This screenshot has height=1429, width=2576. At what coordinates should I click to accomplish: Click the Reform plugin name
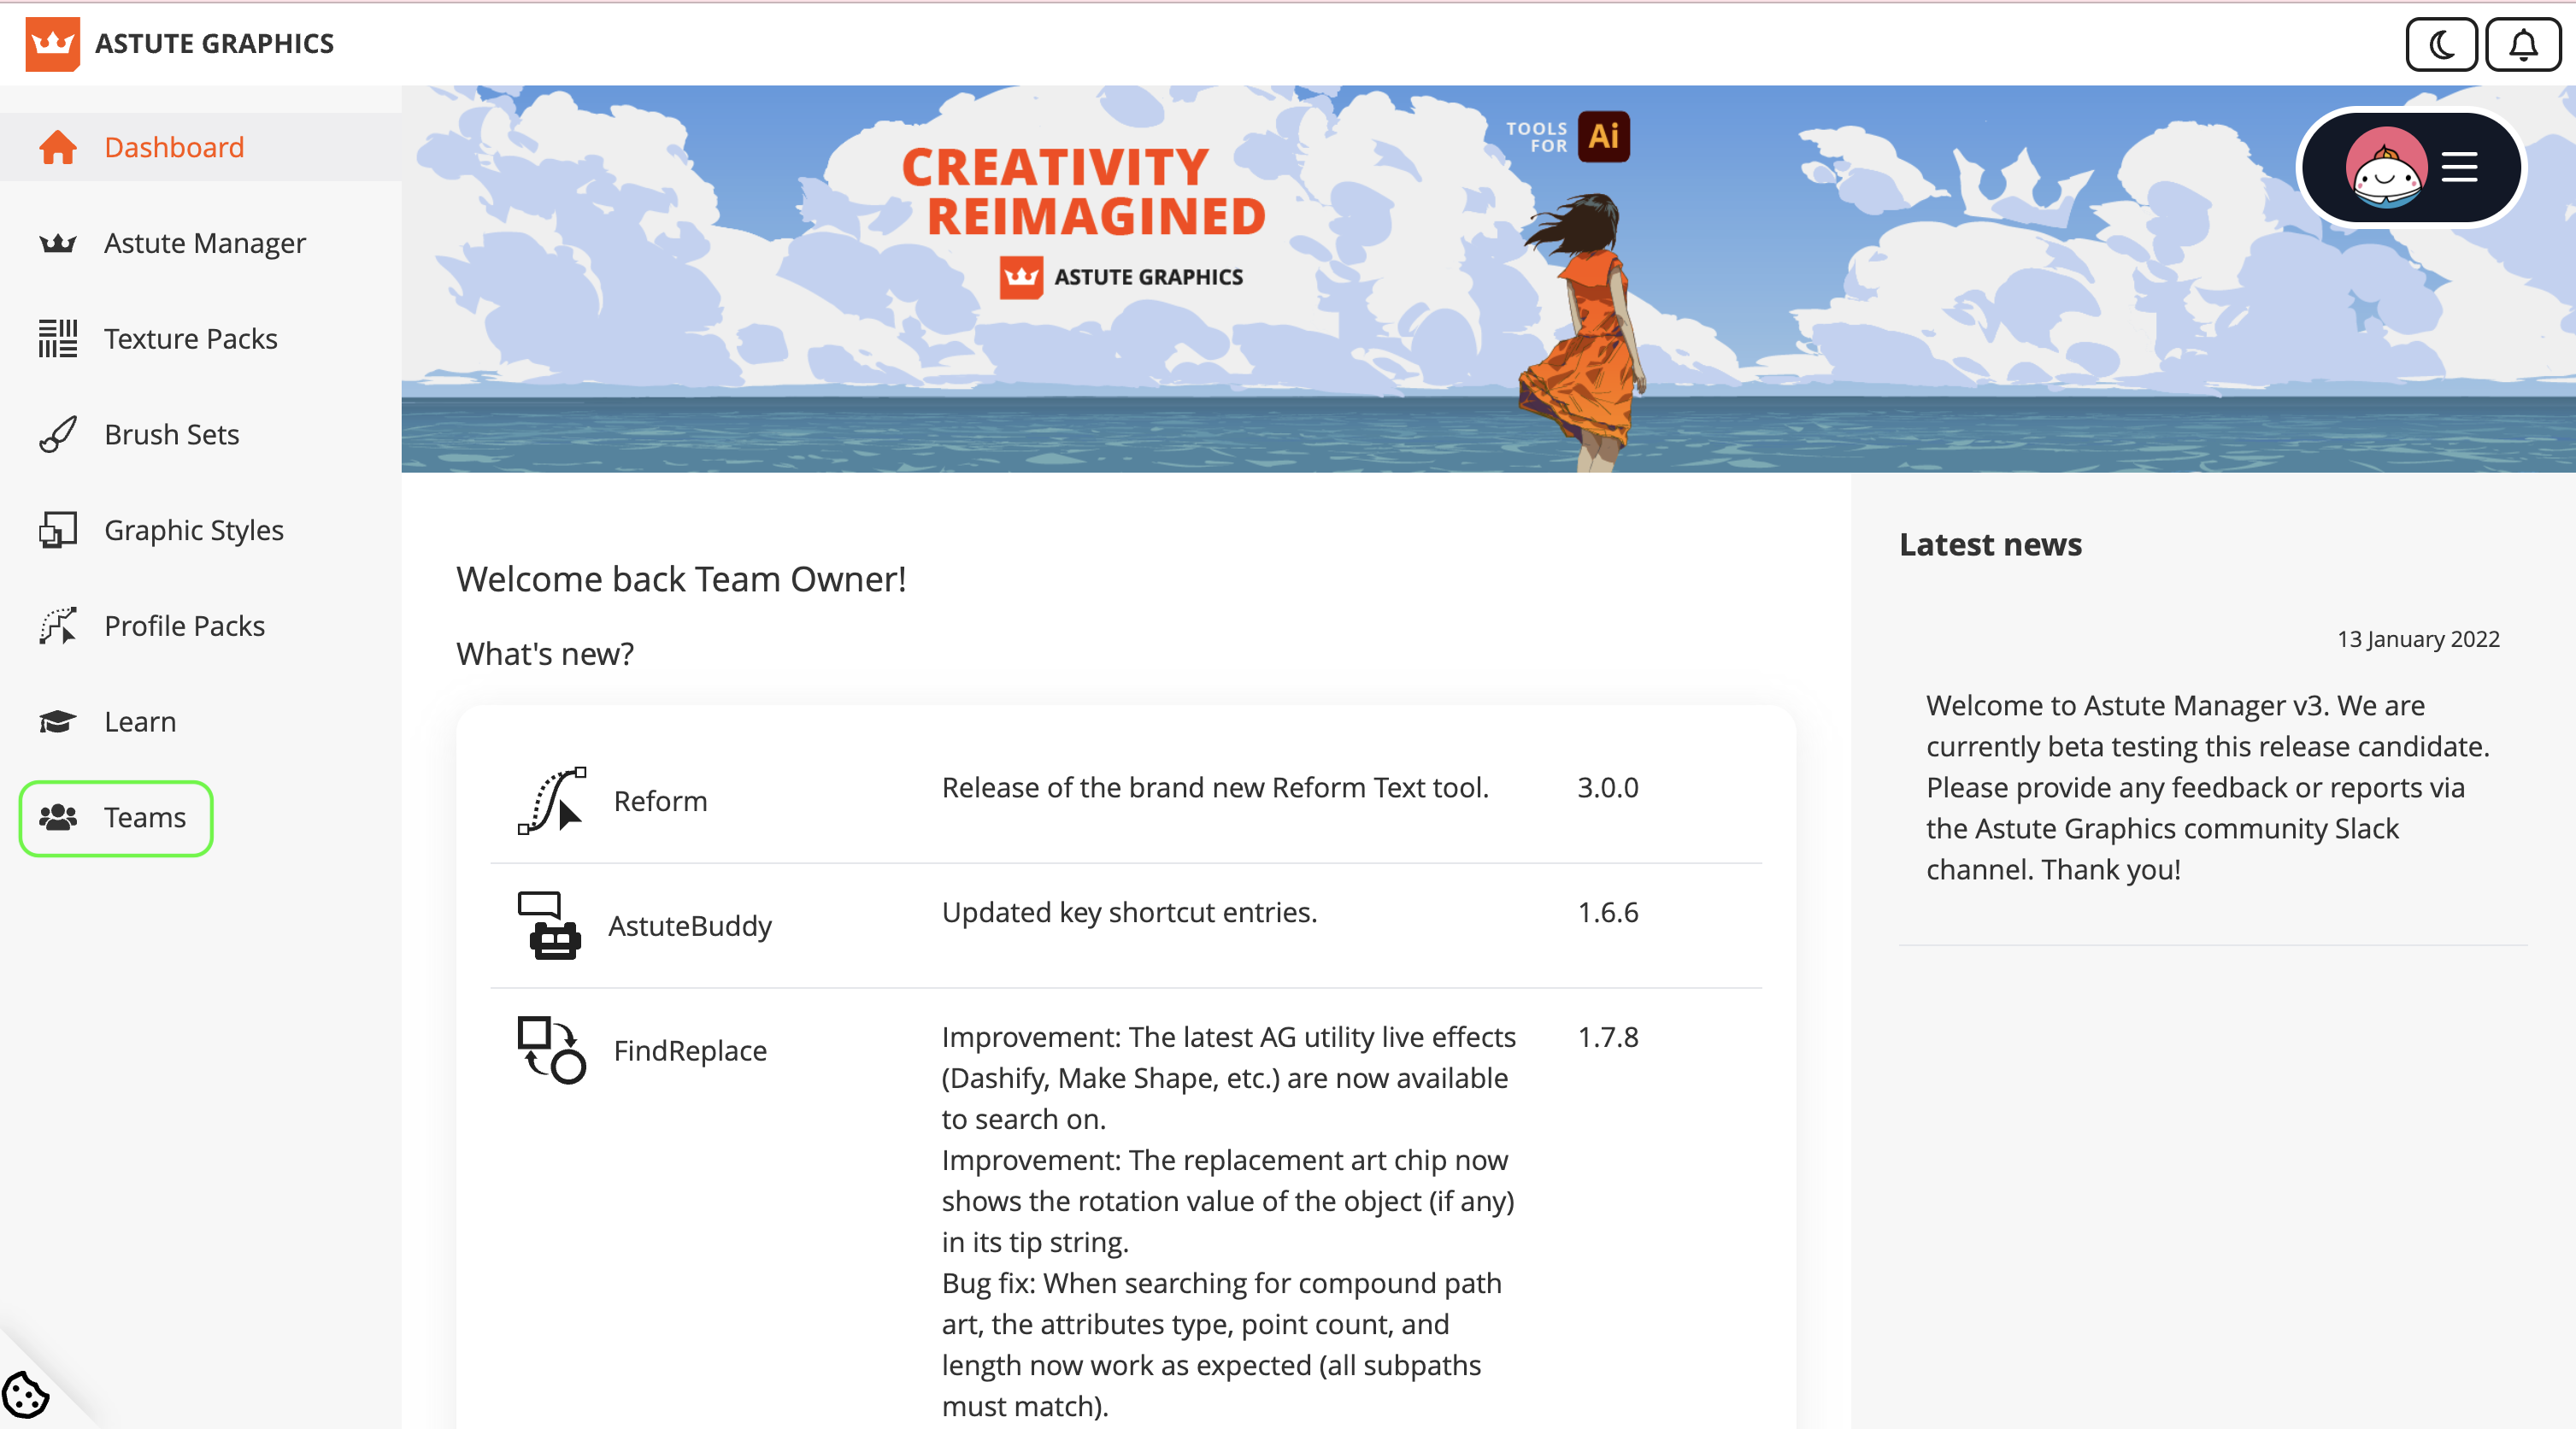coord(660,801)
